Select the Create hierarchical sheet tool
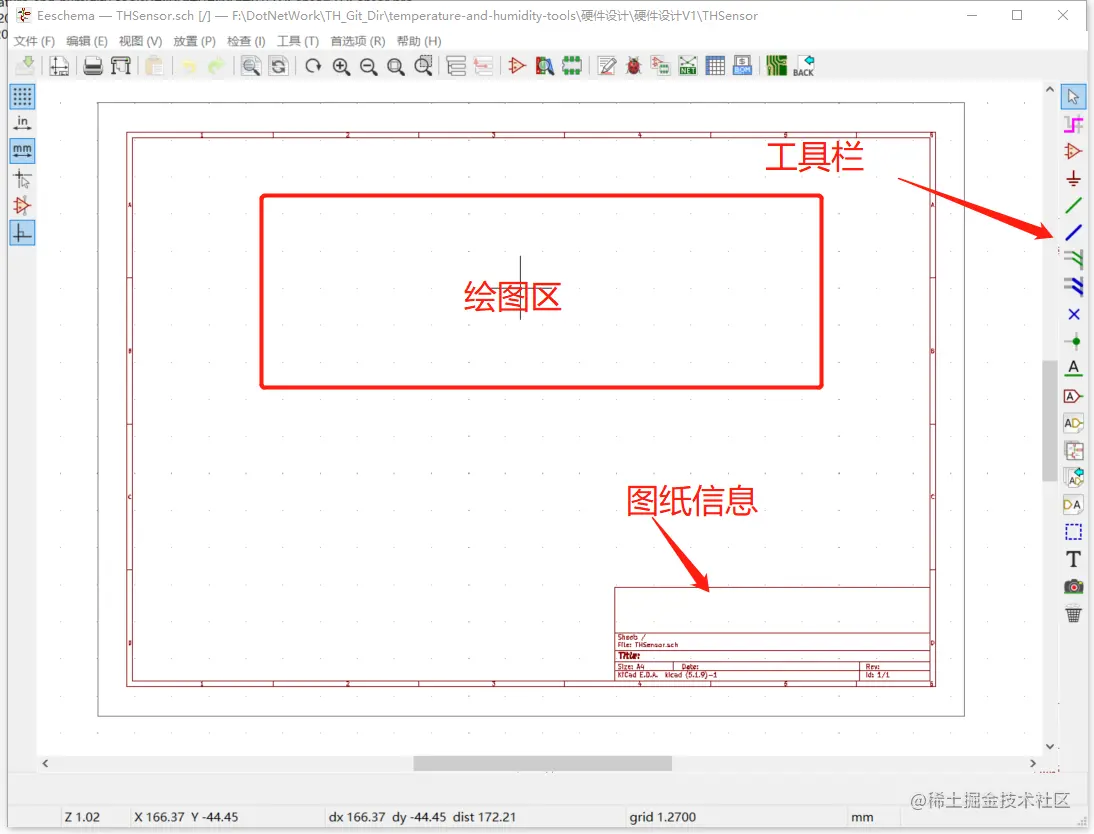 click(1073, 451)
